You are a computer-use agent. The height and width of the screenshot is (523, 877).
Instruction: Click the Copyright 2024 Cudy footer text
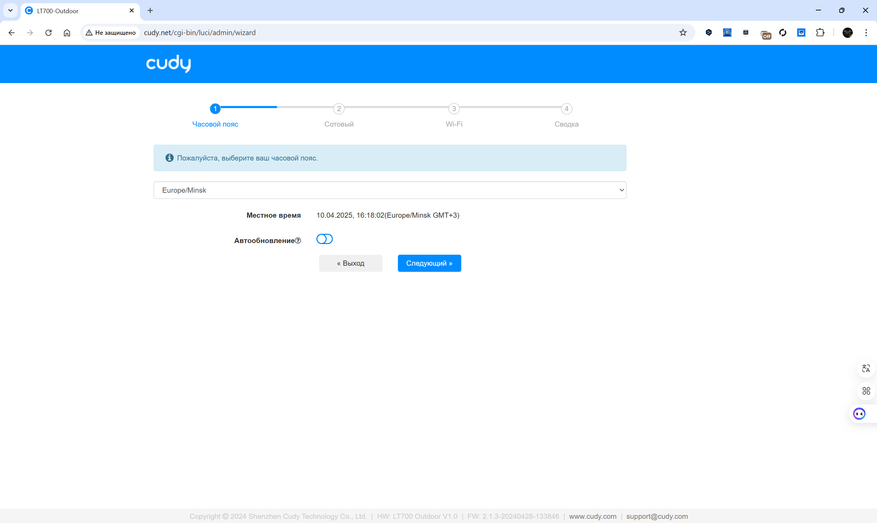[x=278, y=516]
